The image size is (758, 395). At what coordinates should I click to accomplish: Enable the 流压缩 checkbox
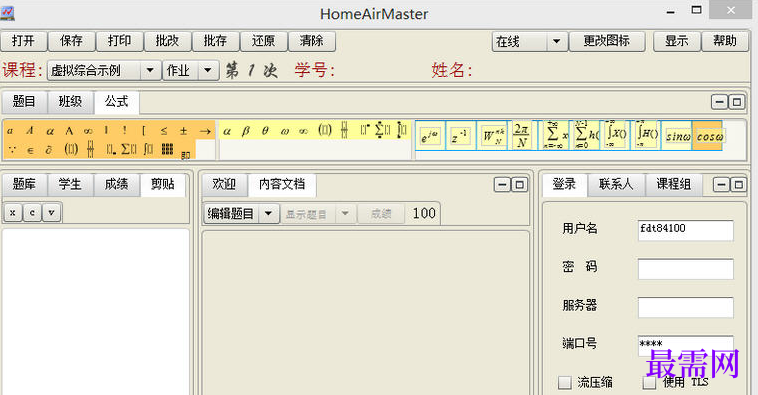[x=565, y=382]
